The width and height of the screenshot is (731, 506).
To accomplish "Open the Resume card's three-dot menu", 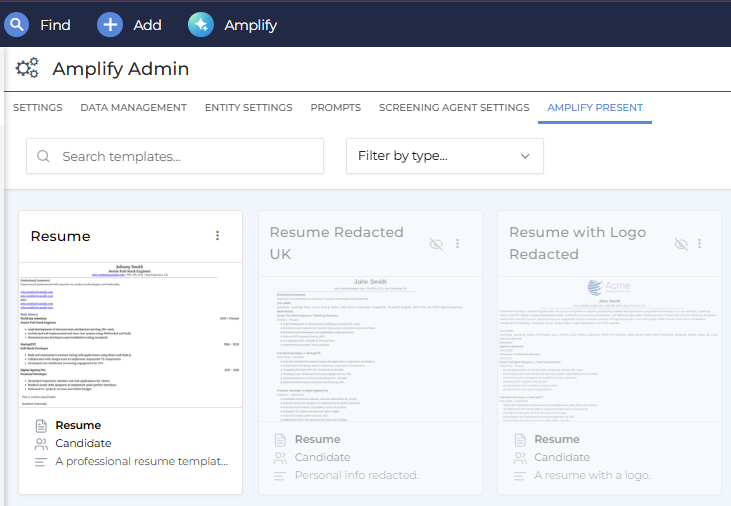I will point(218,236).
